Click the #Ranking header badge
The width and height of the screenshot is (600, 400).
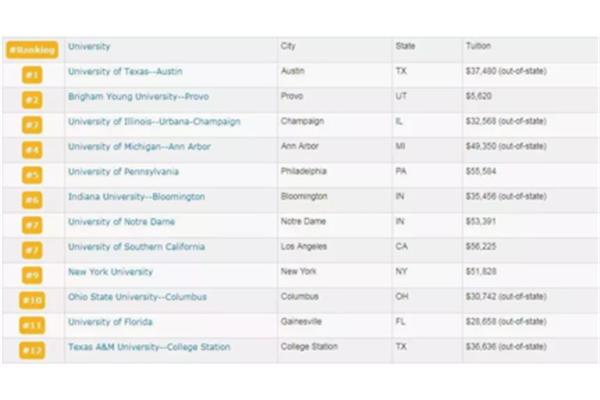tap(32, 49)
